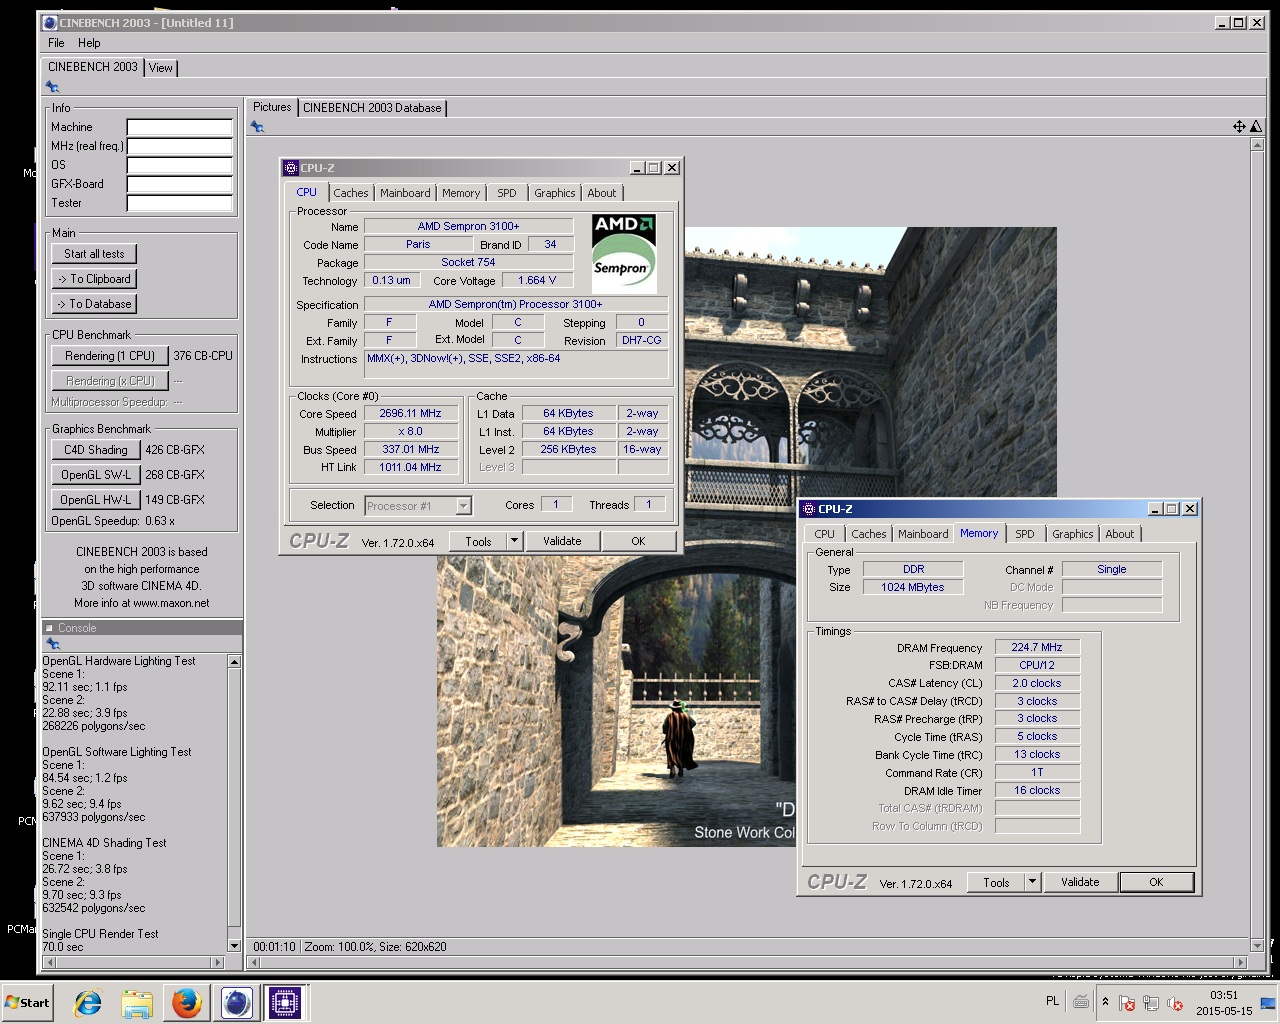Screen dimensions: 1280x1024
Task: Click the pin icon under the Pictures tab
Action: [257, 126]
